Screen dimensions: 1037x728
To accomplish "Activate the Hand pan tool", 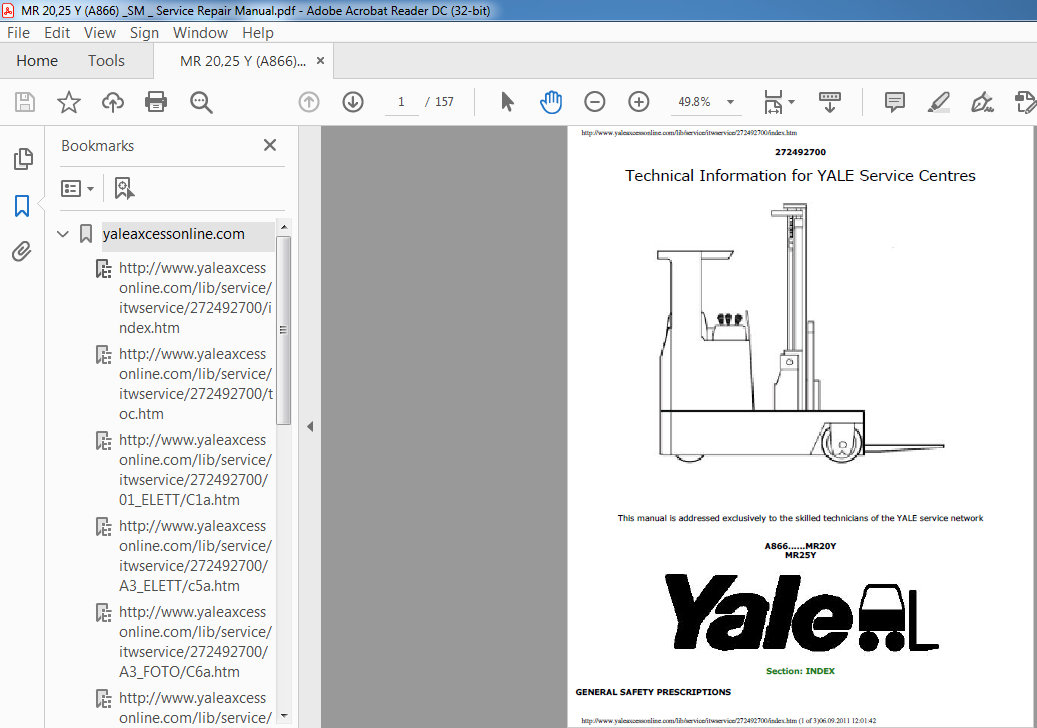I will (551, 102).
